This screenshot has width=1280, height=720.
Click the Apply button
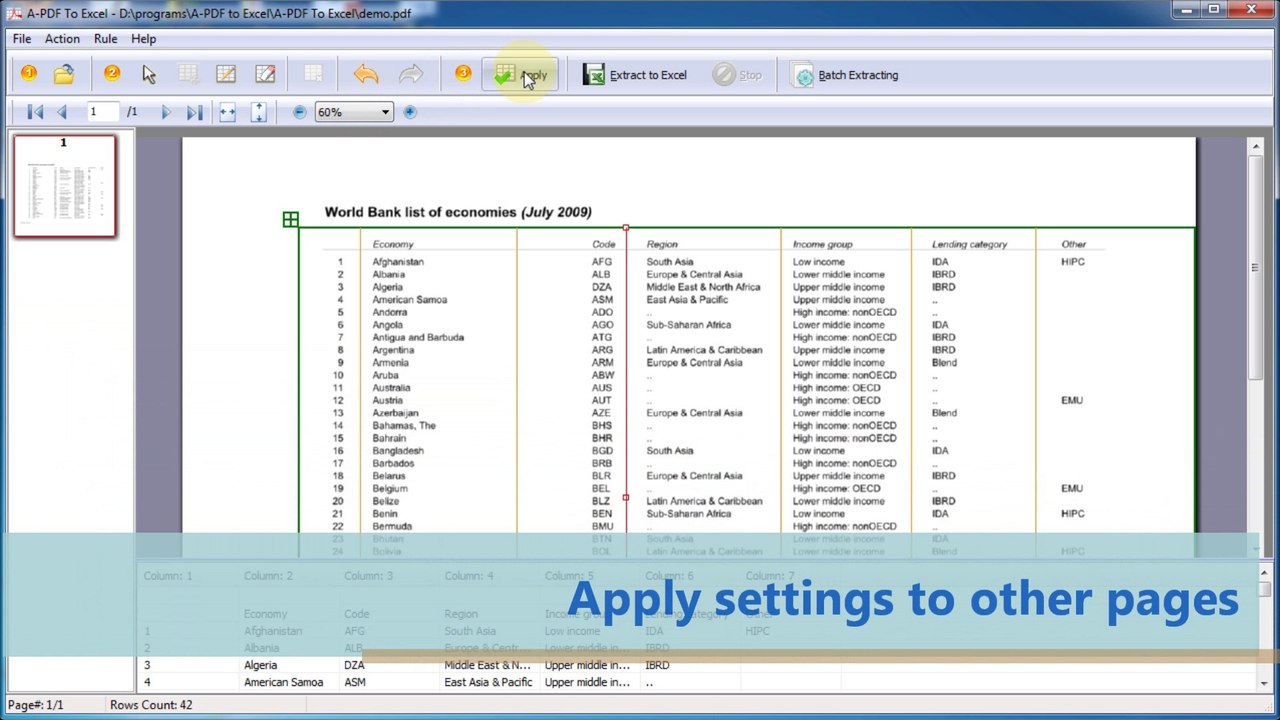(x=521, y=75)
